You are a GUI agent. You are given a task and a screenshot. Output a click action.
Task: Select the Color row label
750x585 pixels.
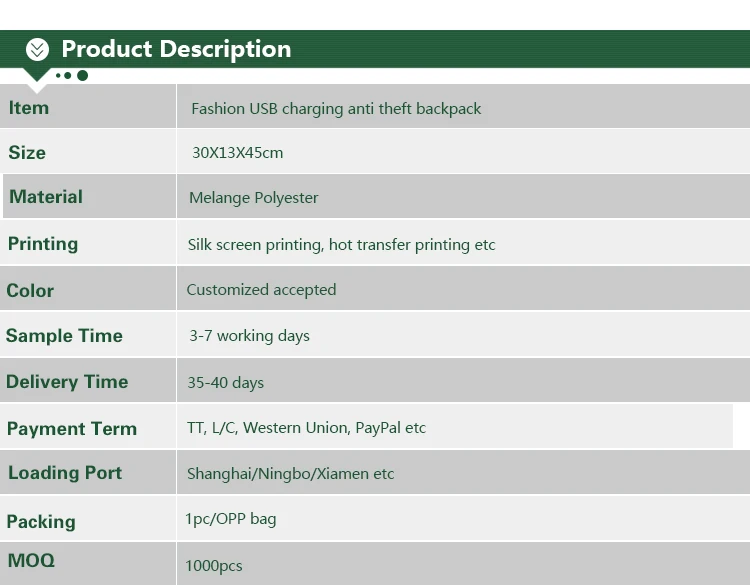click(x=30, y=291)
